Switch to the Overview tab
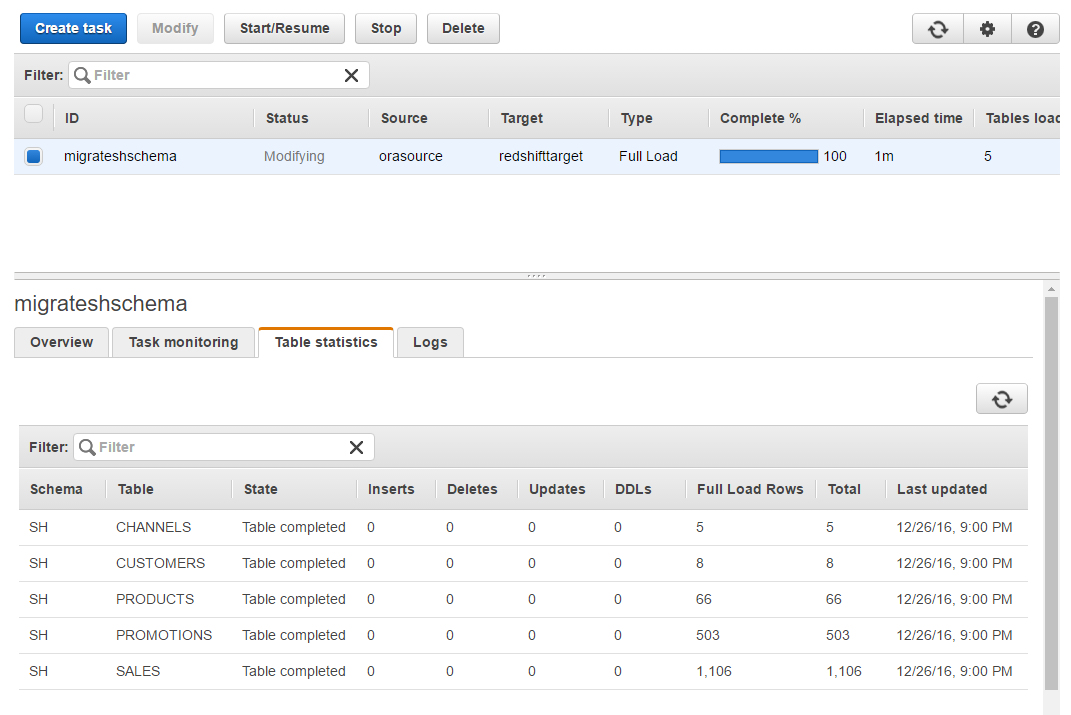The width and height of the screenshot is (1071, 715). tap(61, 342)
